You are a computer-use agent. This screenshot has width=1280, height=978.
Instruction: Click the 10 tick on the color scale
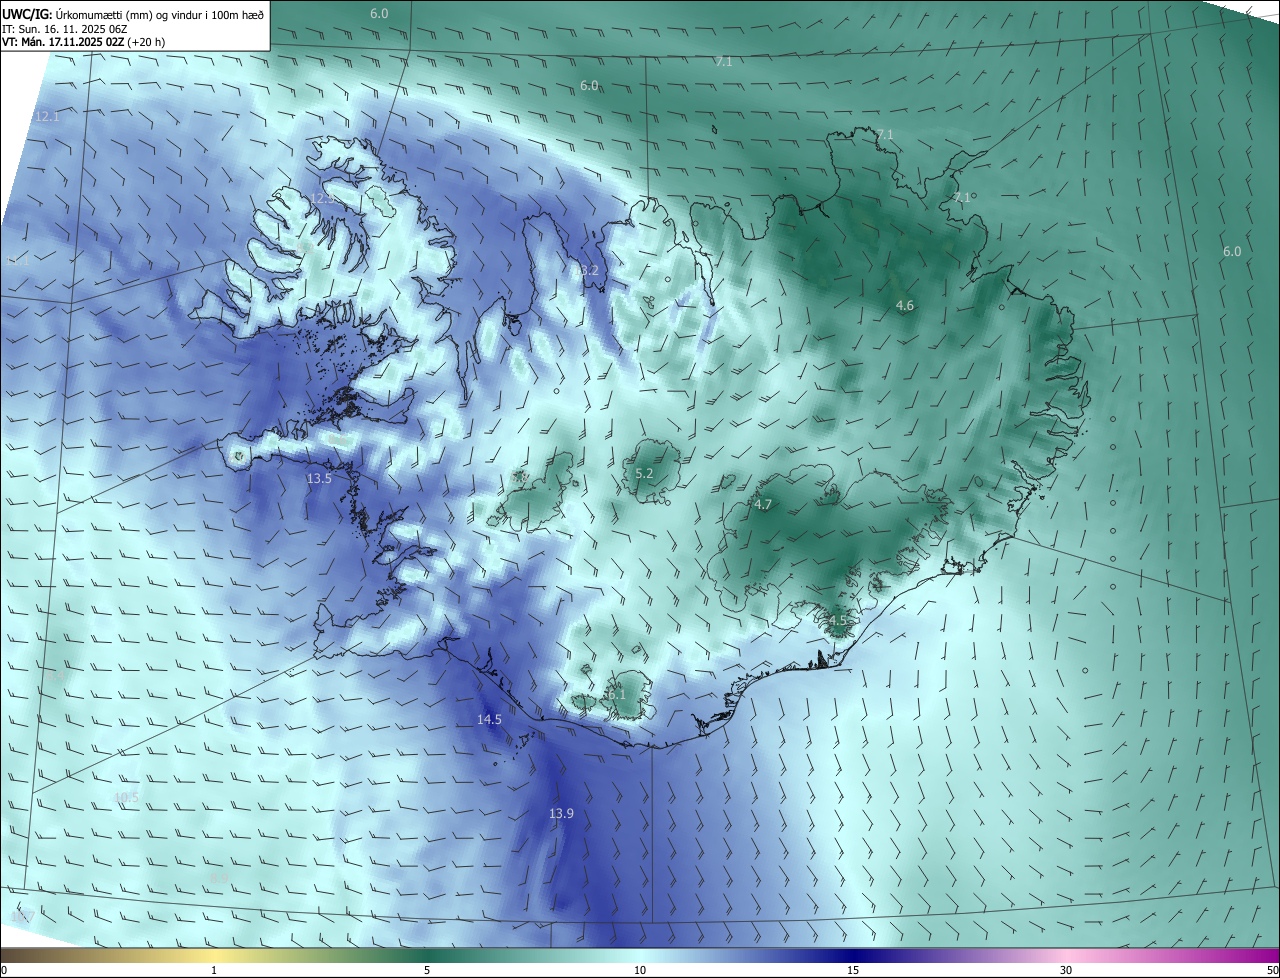coord(640,970)
